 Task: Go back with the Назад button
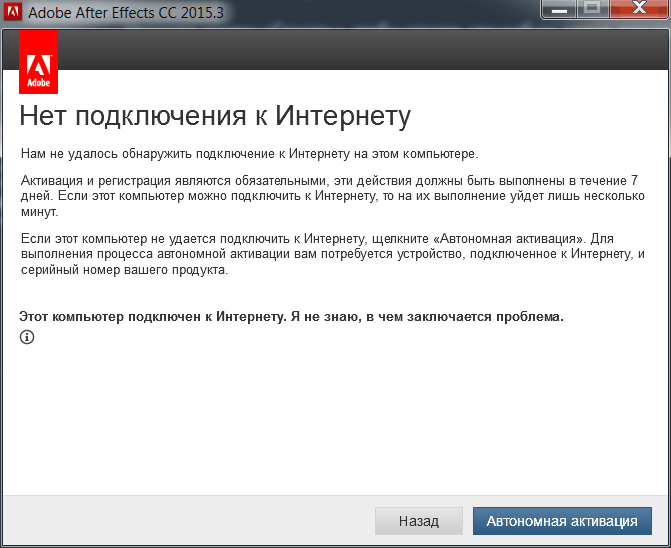click(x=419, y=521)
